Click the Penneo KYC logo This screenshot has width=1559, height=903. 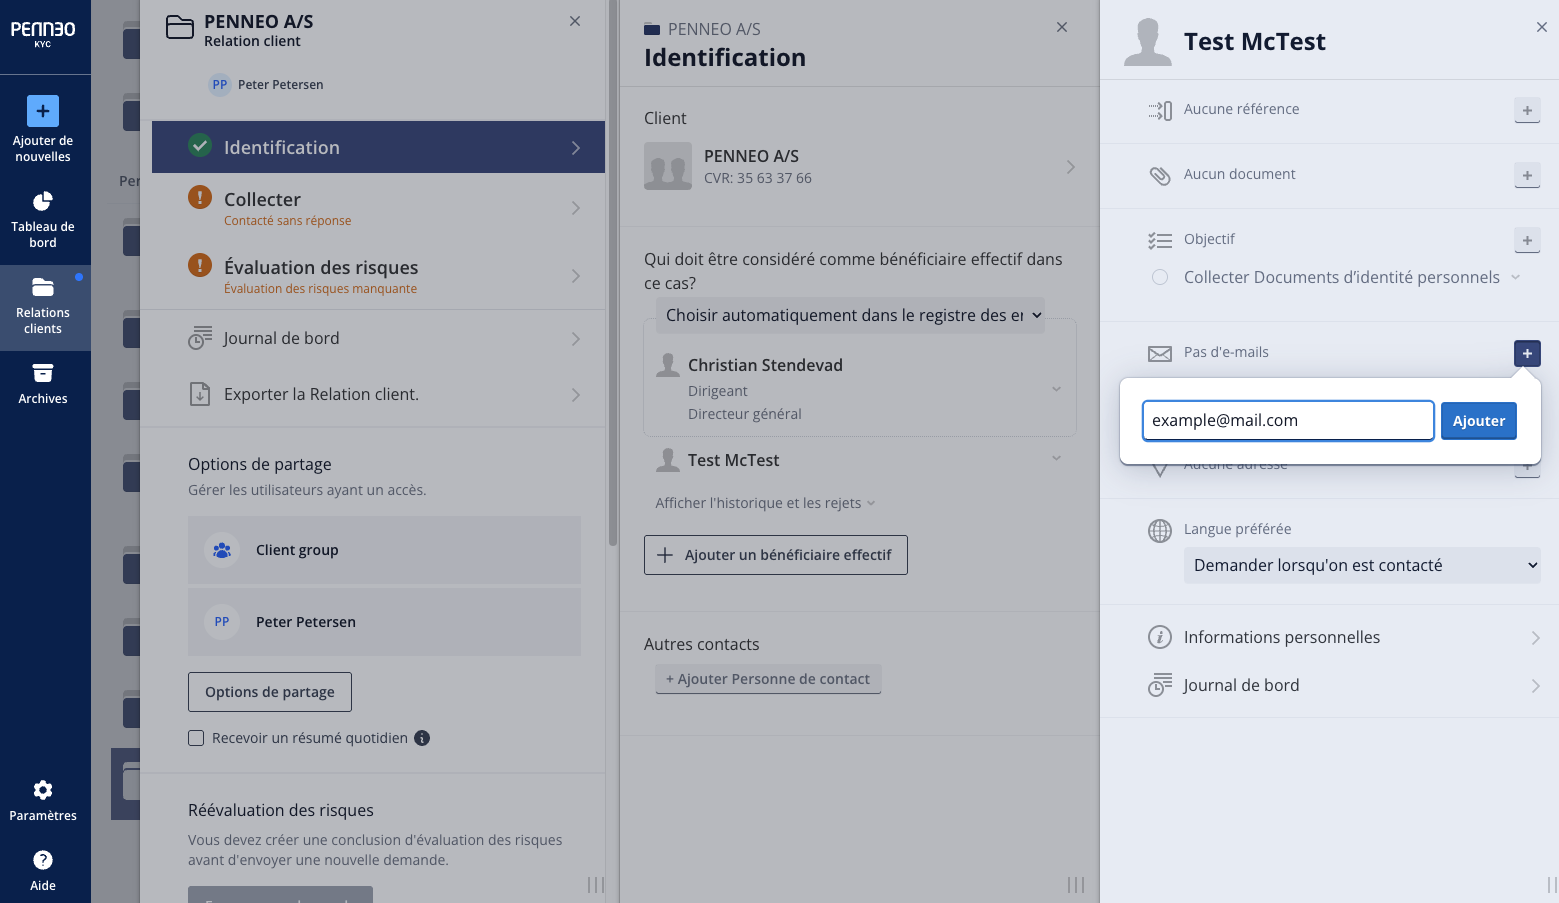coord(43,33)
